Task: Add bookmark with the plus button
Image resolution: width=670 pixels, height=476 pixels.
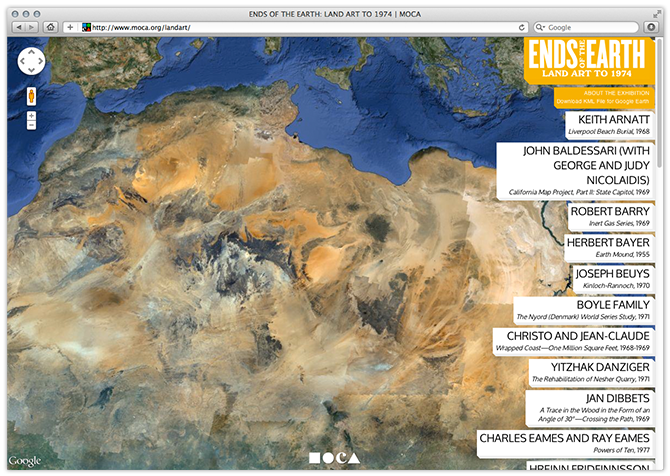Action: 70,27
